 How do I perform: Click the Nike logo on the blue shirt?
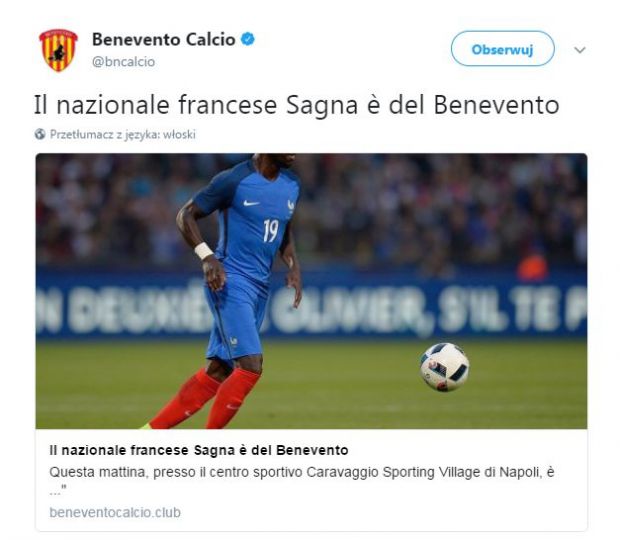point(251,203)
